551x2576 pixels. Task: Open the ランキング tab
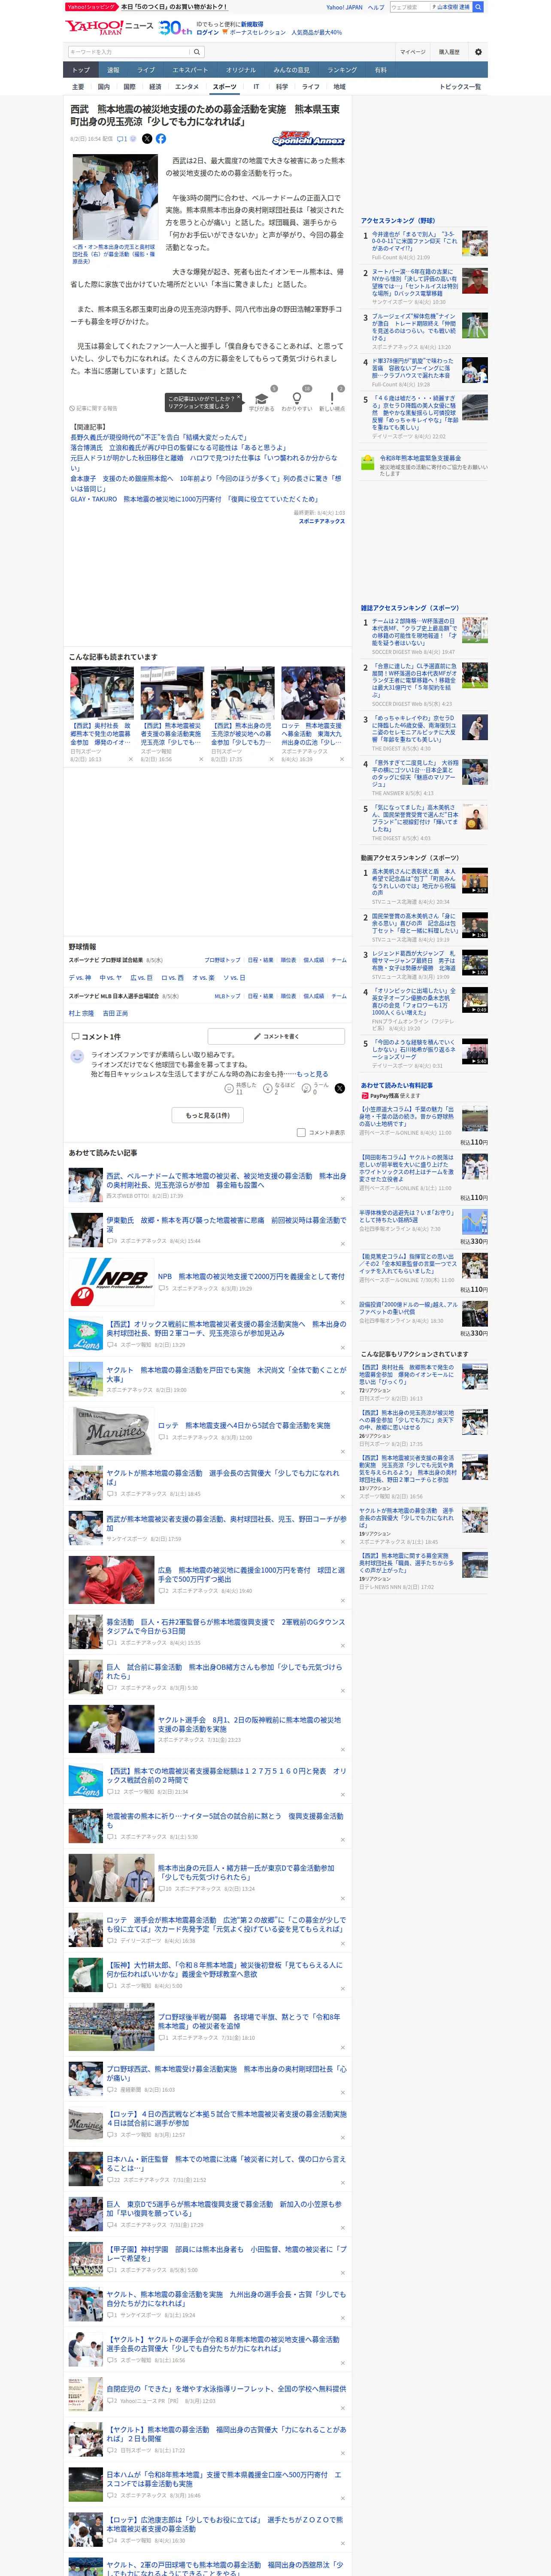coord(342,70)
